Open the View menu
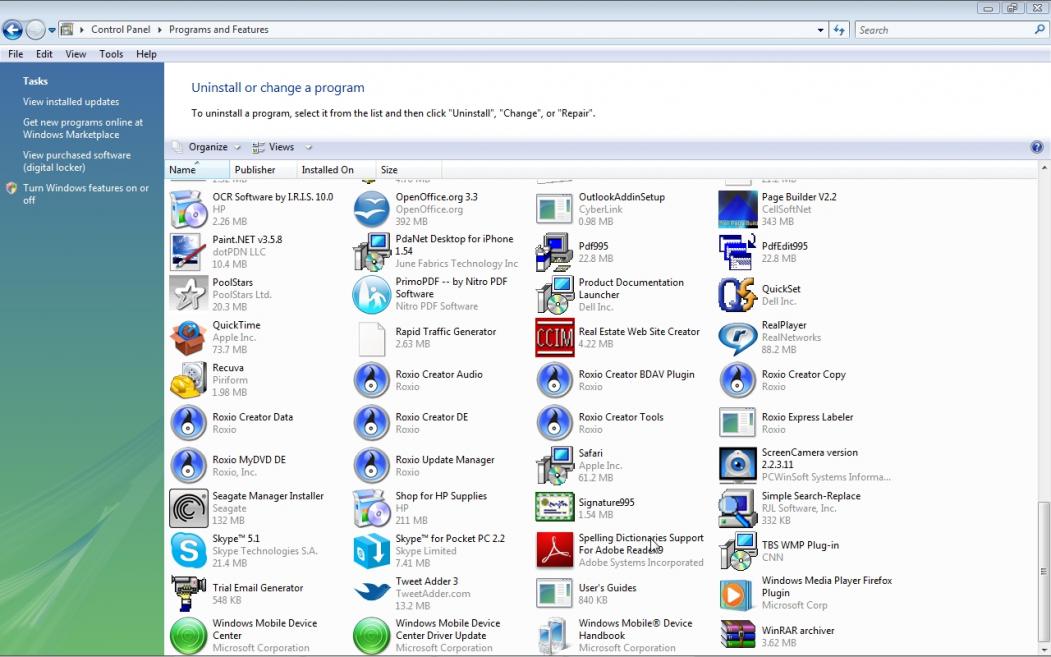The image size is (1051, 657). tap(76, 54)
